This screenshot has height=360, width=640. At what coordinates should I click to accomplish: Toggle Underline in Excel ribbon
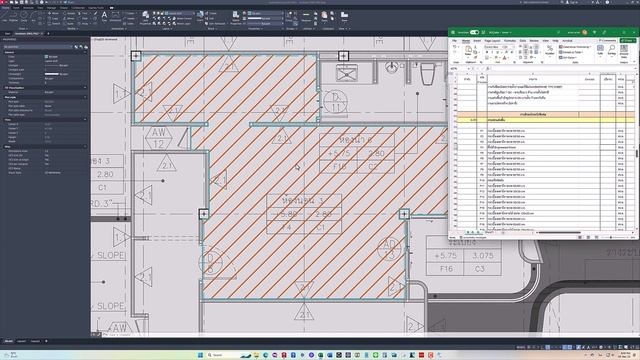pyautogui.click(x=498, y=52)
